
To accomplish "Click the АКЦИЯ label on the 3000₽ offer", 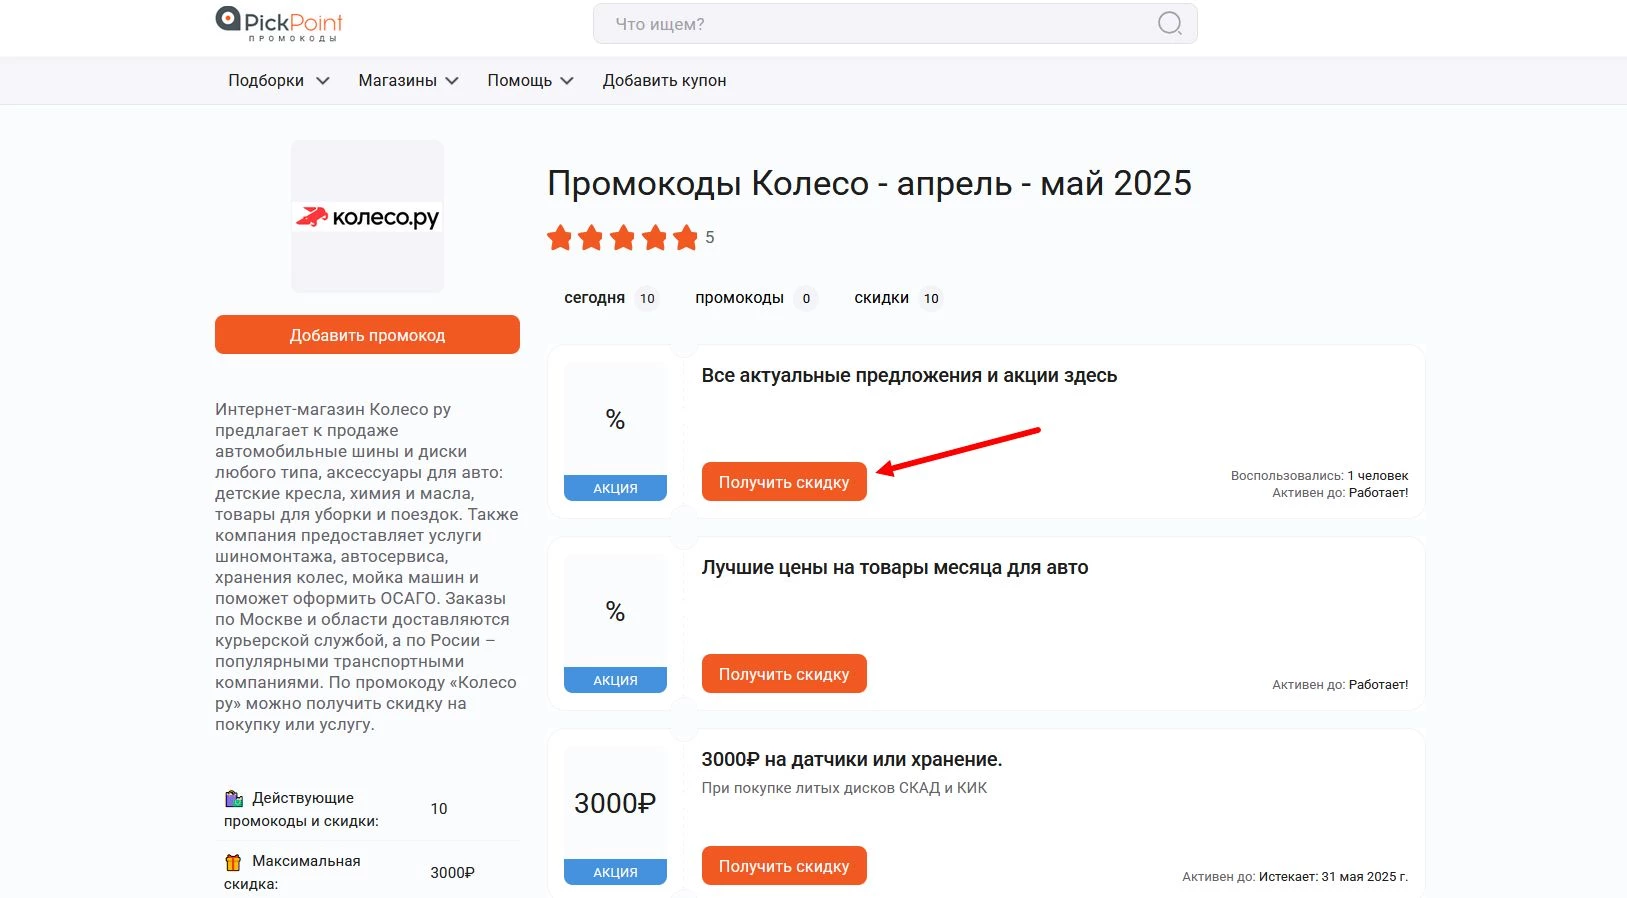I will point(615,872).
